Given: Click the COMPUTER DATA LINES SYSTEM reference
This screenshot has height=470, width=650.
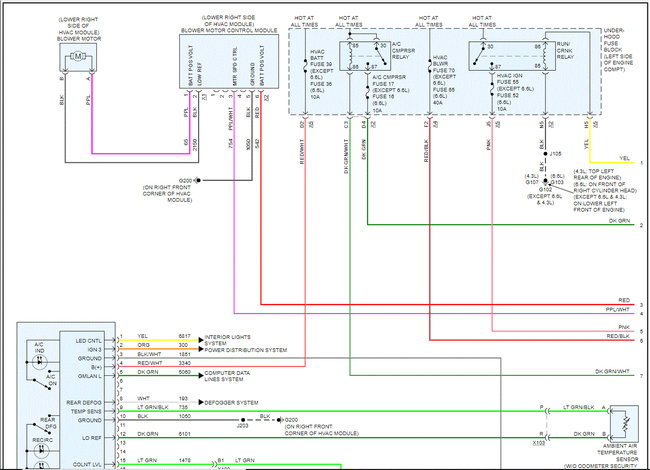Looking at the screenshot, I should 227,376.
